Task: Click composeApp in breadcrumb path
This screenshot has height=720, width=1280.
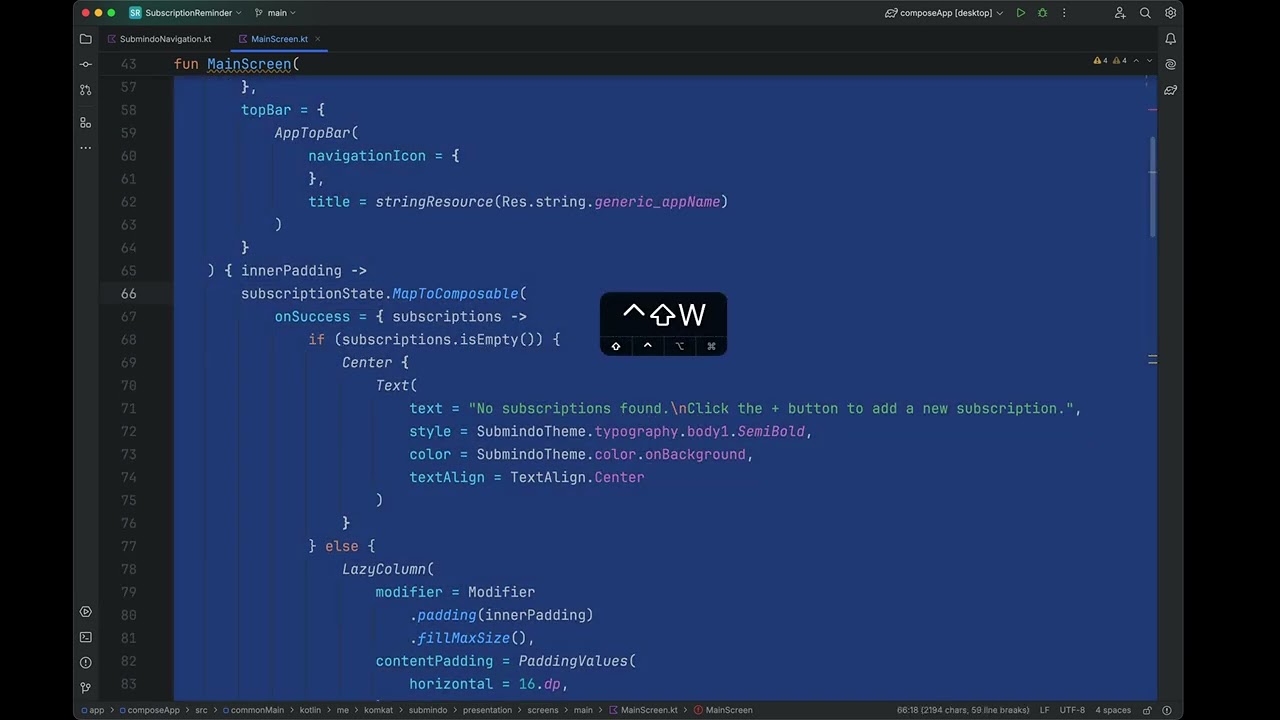Action: [x=149, y=710]
